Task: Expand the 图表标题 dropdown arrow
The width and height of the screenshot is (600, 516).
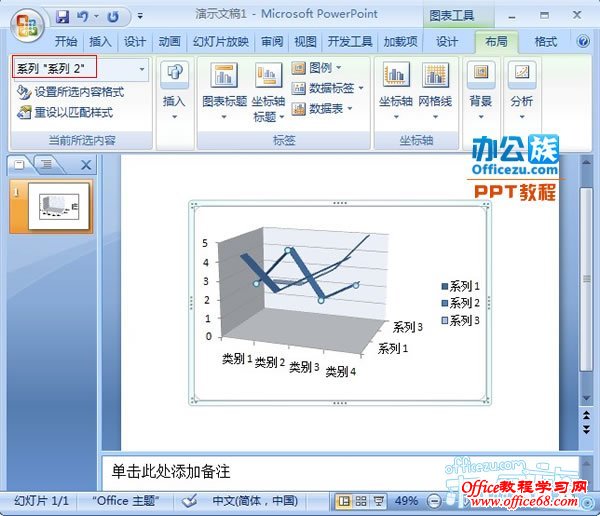Action: coord(224,117)
